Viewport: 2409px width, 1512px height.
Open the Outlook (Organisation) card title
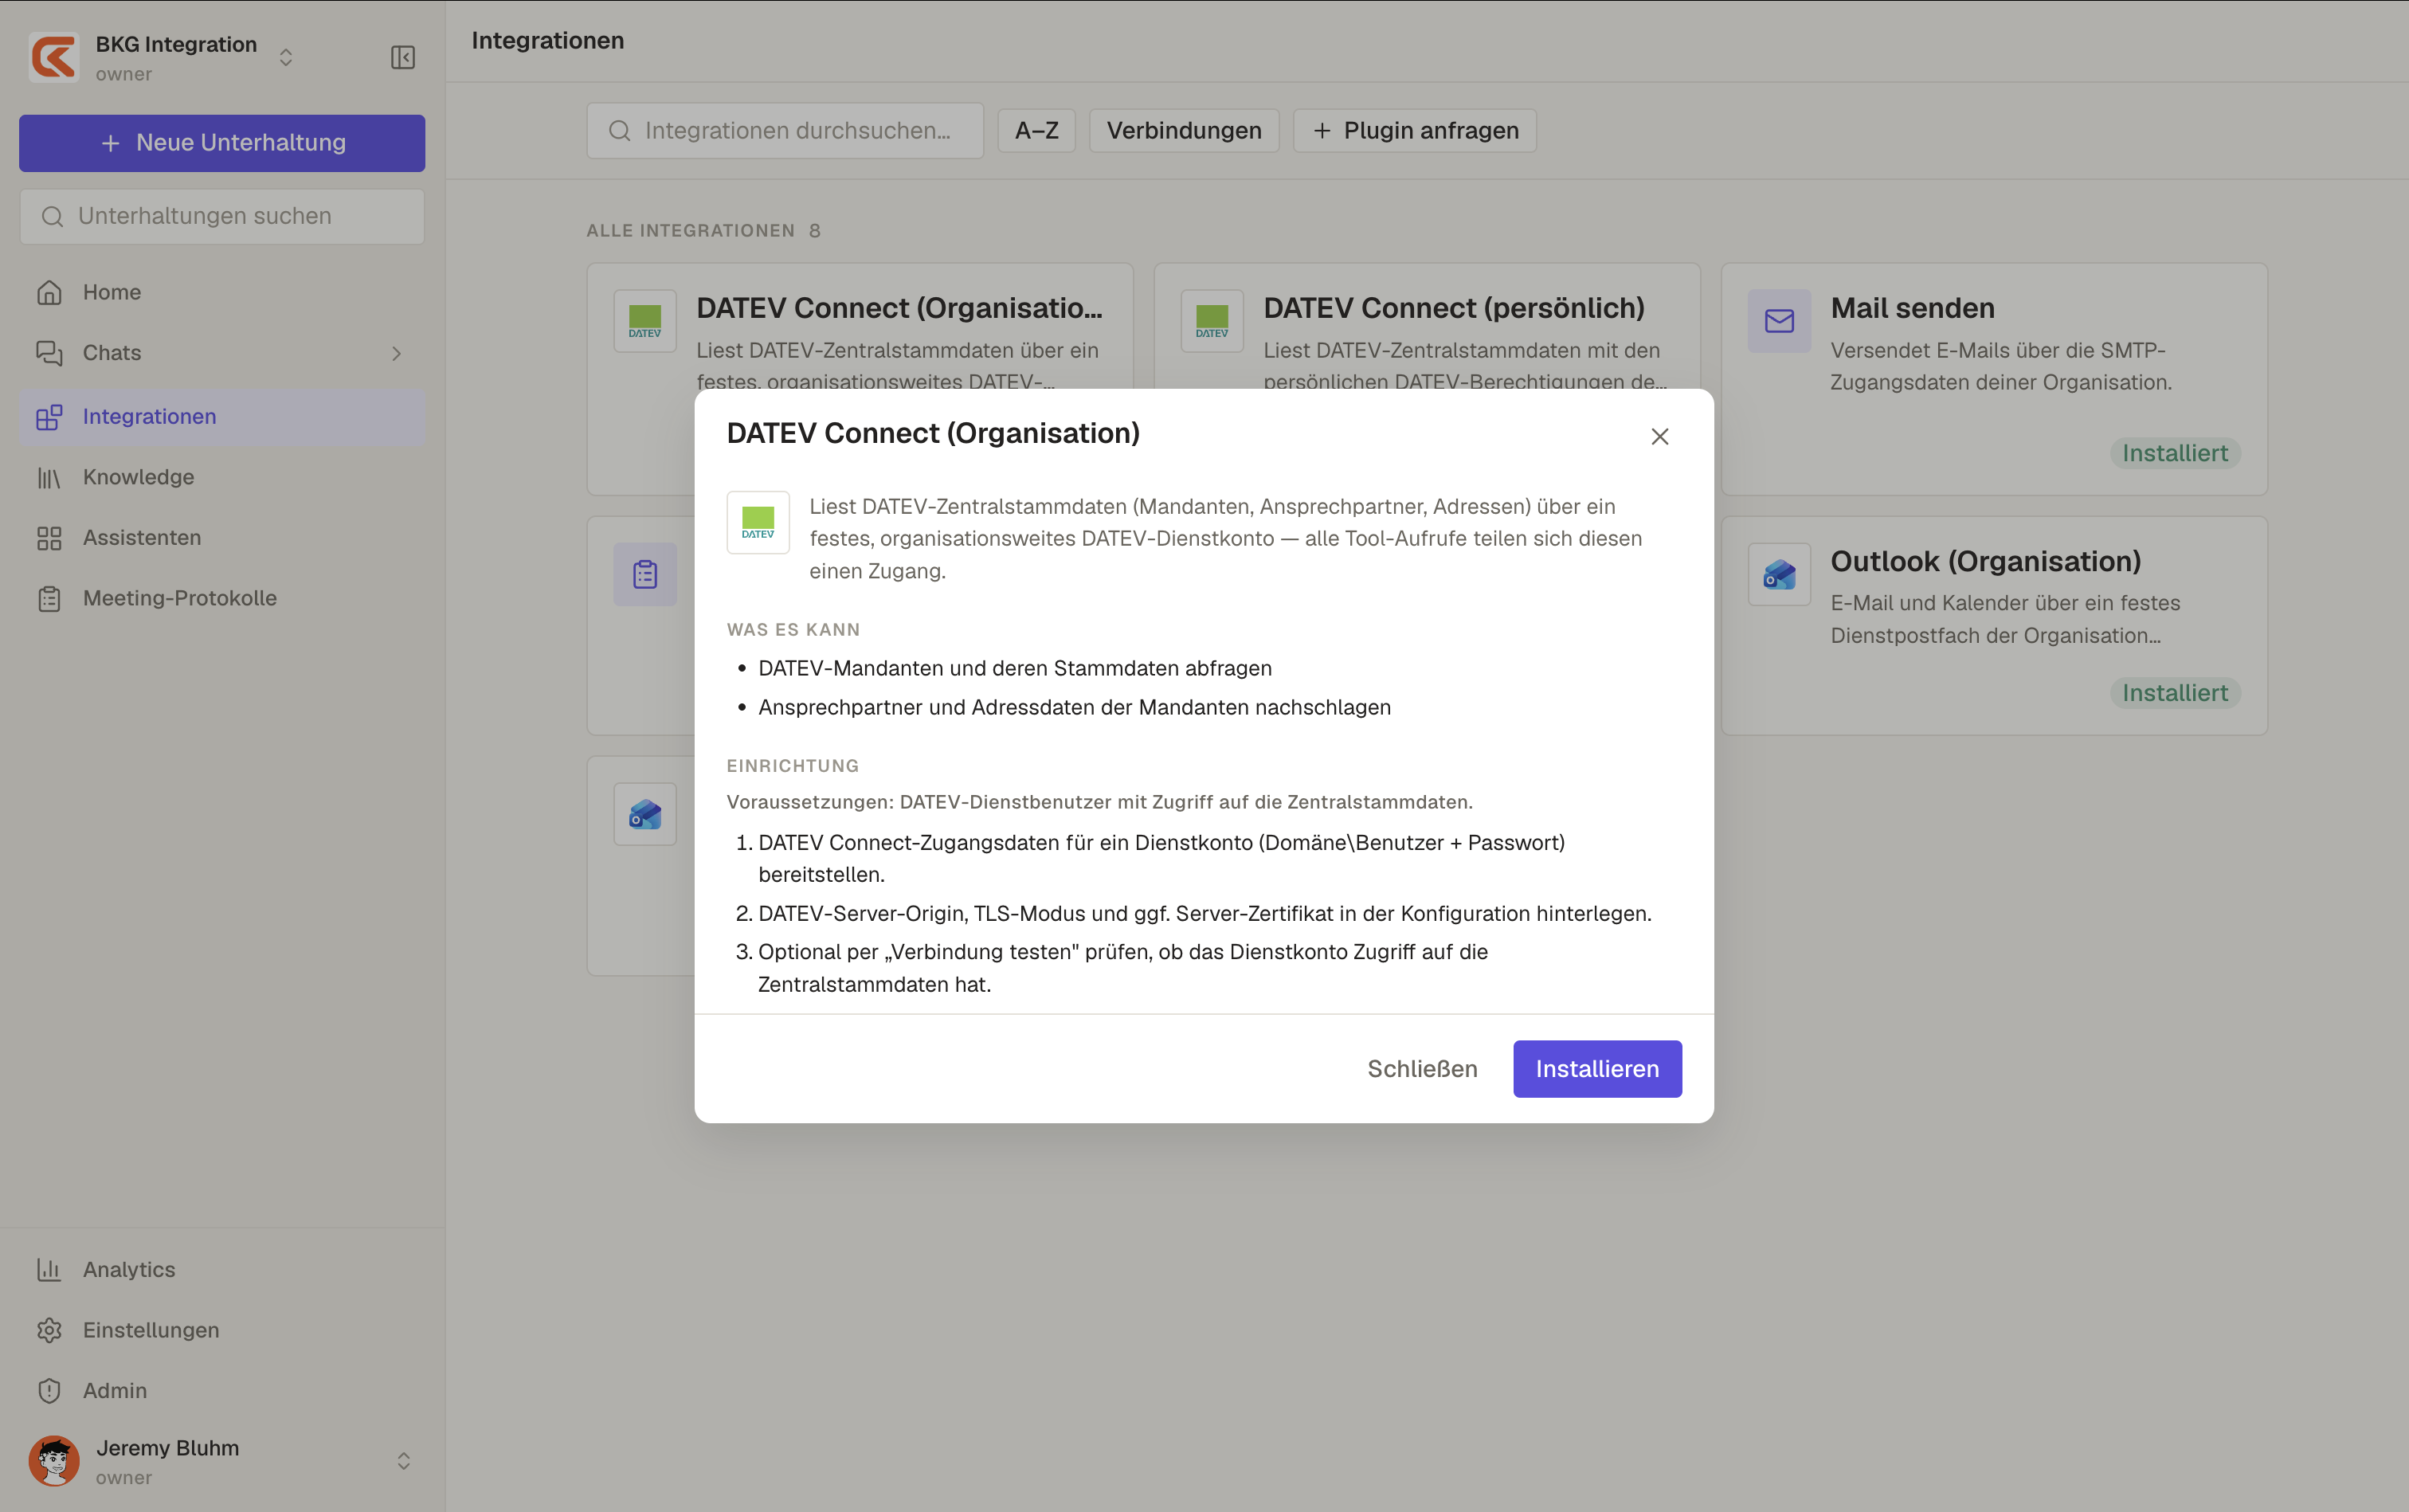click(x=1986, y=561)
